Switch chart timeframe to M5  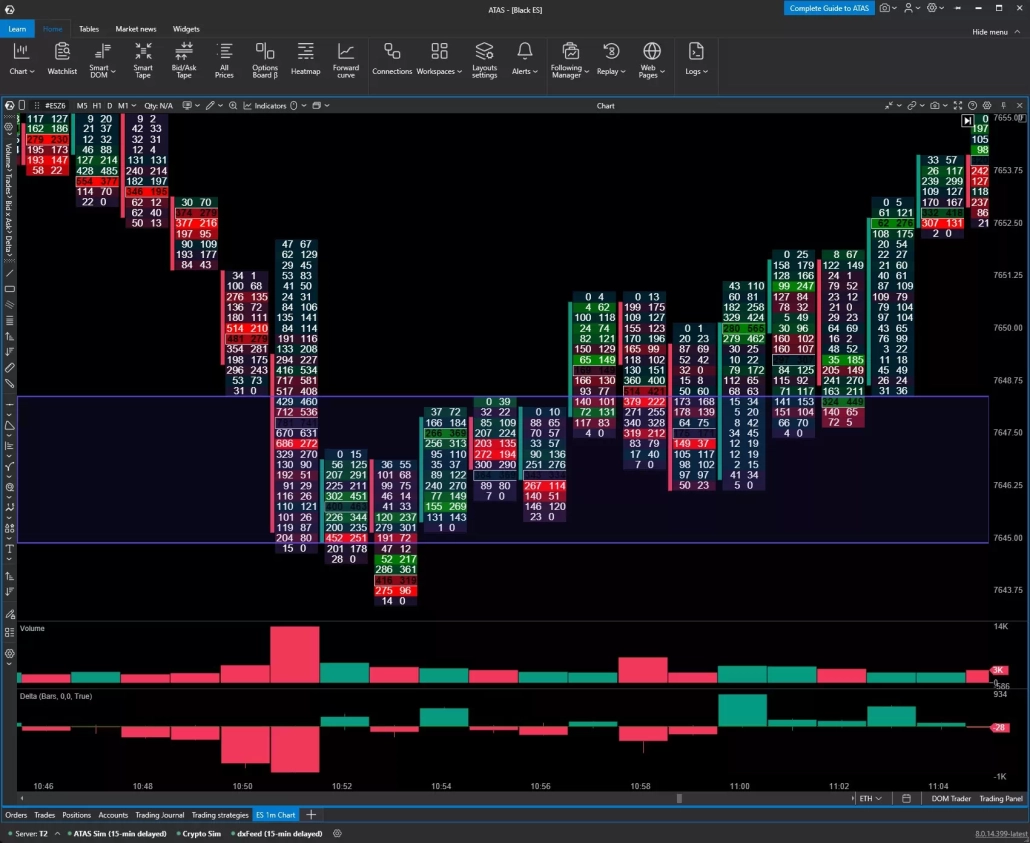81,105
